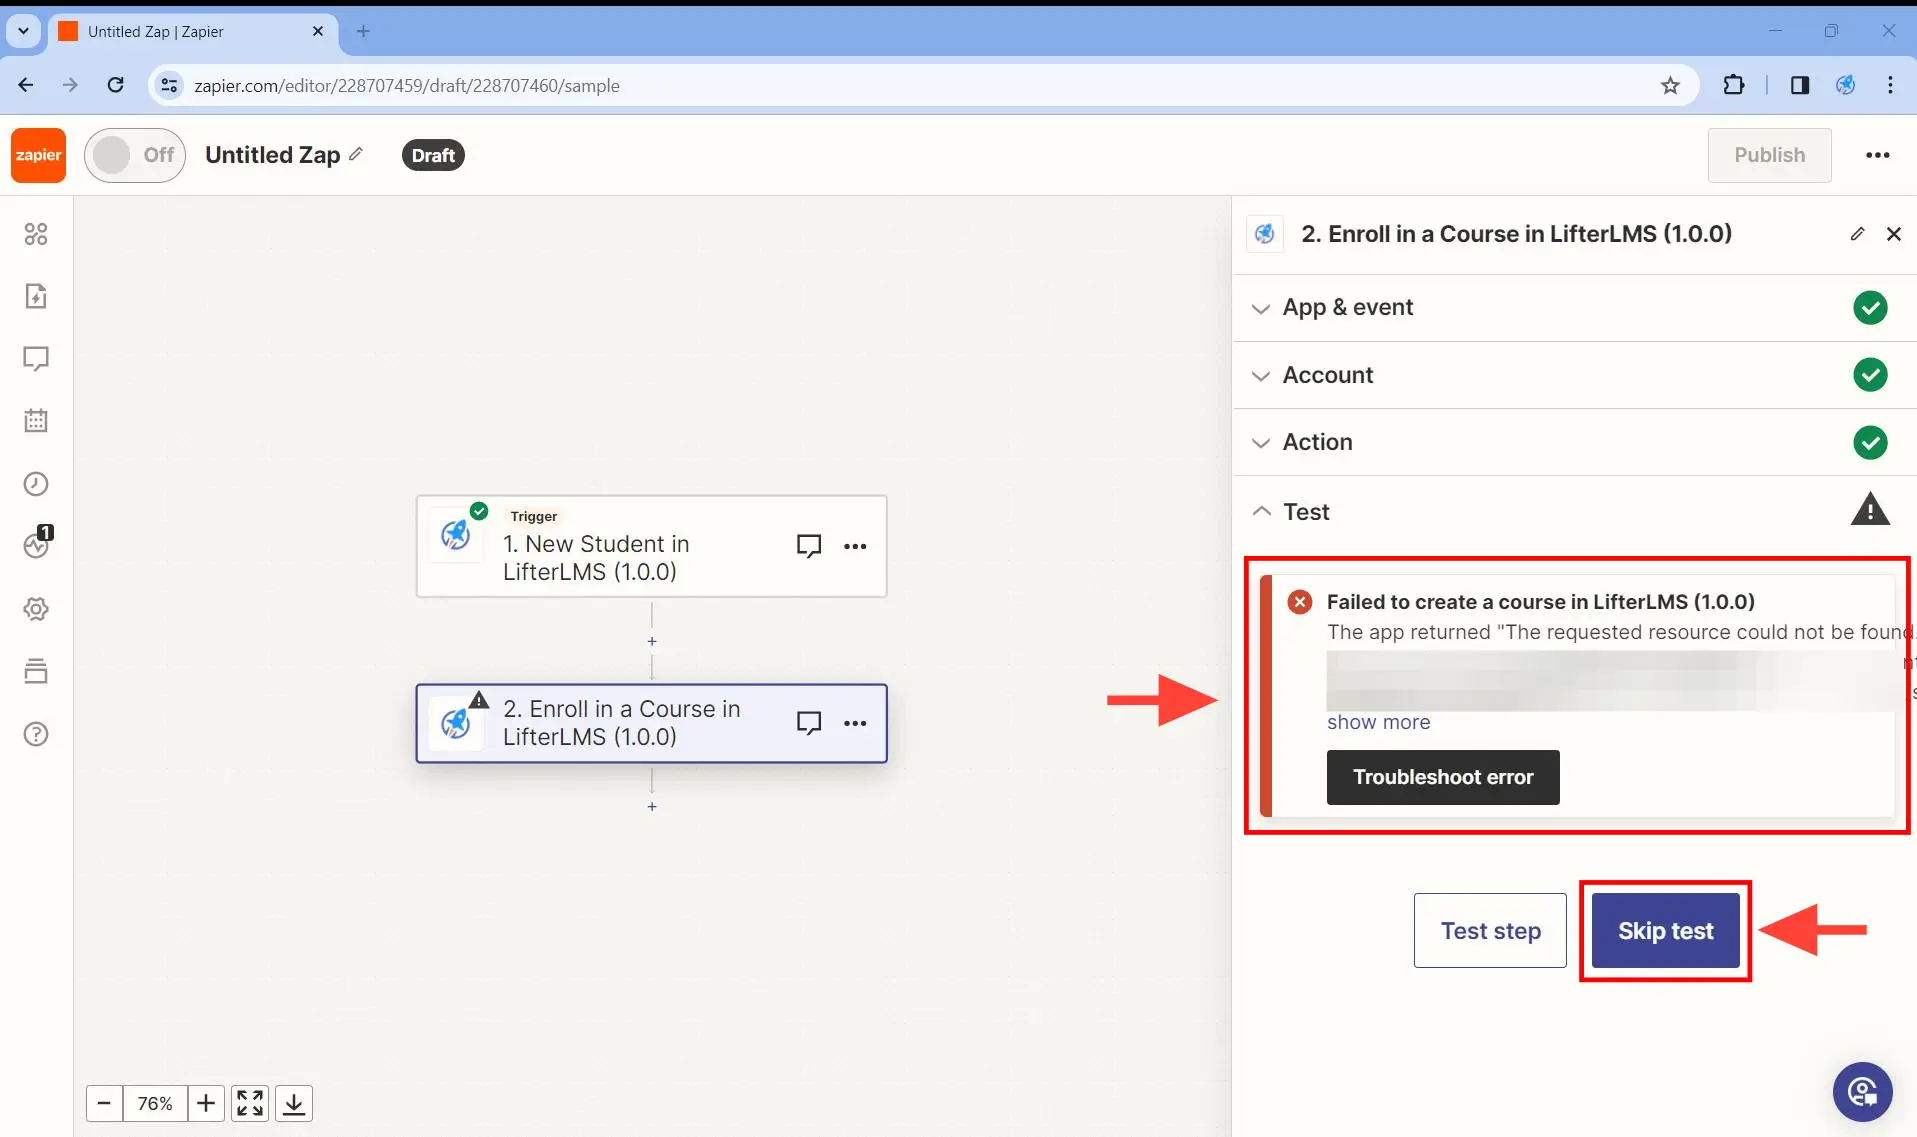Open the apps grid icon in left sidebar
1917x1137 pixels.
click(36, 234)
